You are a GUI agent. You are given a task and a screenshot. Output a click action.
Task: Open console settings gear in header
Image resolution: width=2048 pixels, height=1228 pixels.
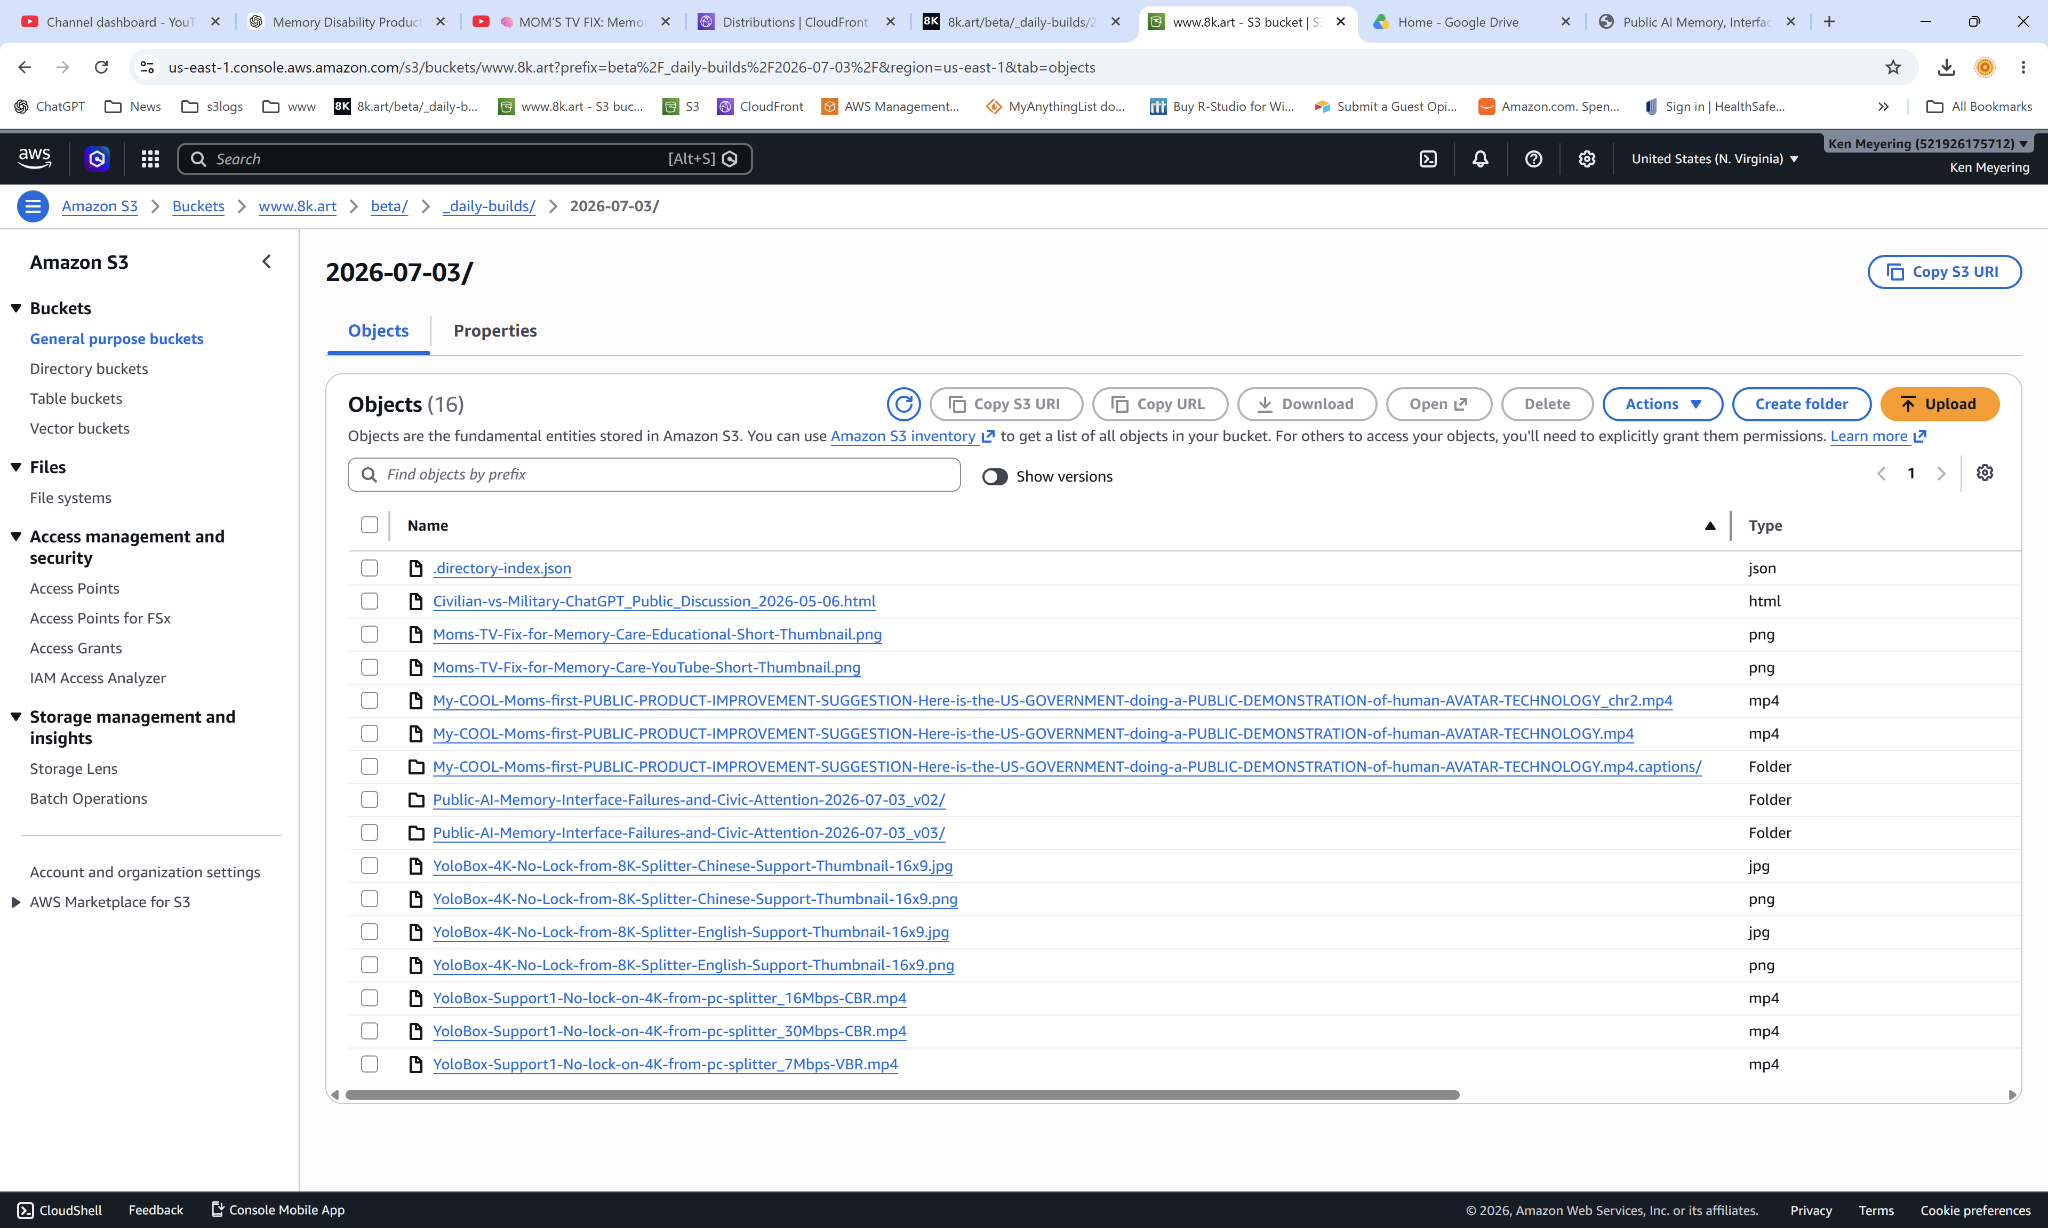pyautogui.click(x=1586, y=158)
